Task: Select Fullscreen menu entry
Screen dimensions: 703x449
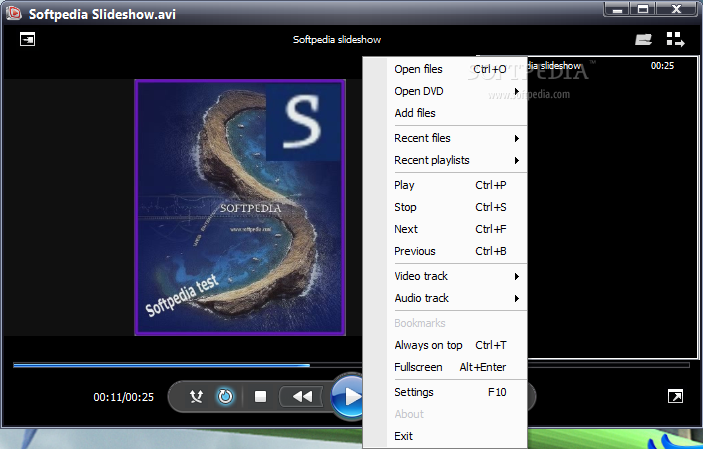Action: [x=456, y=367]
